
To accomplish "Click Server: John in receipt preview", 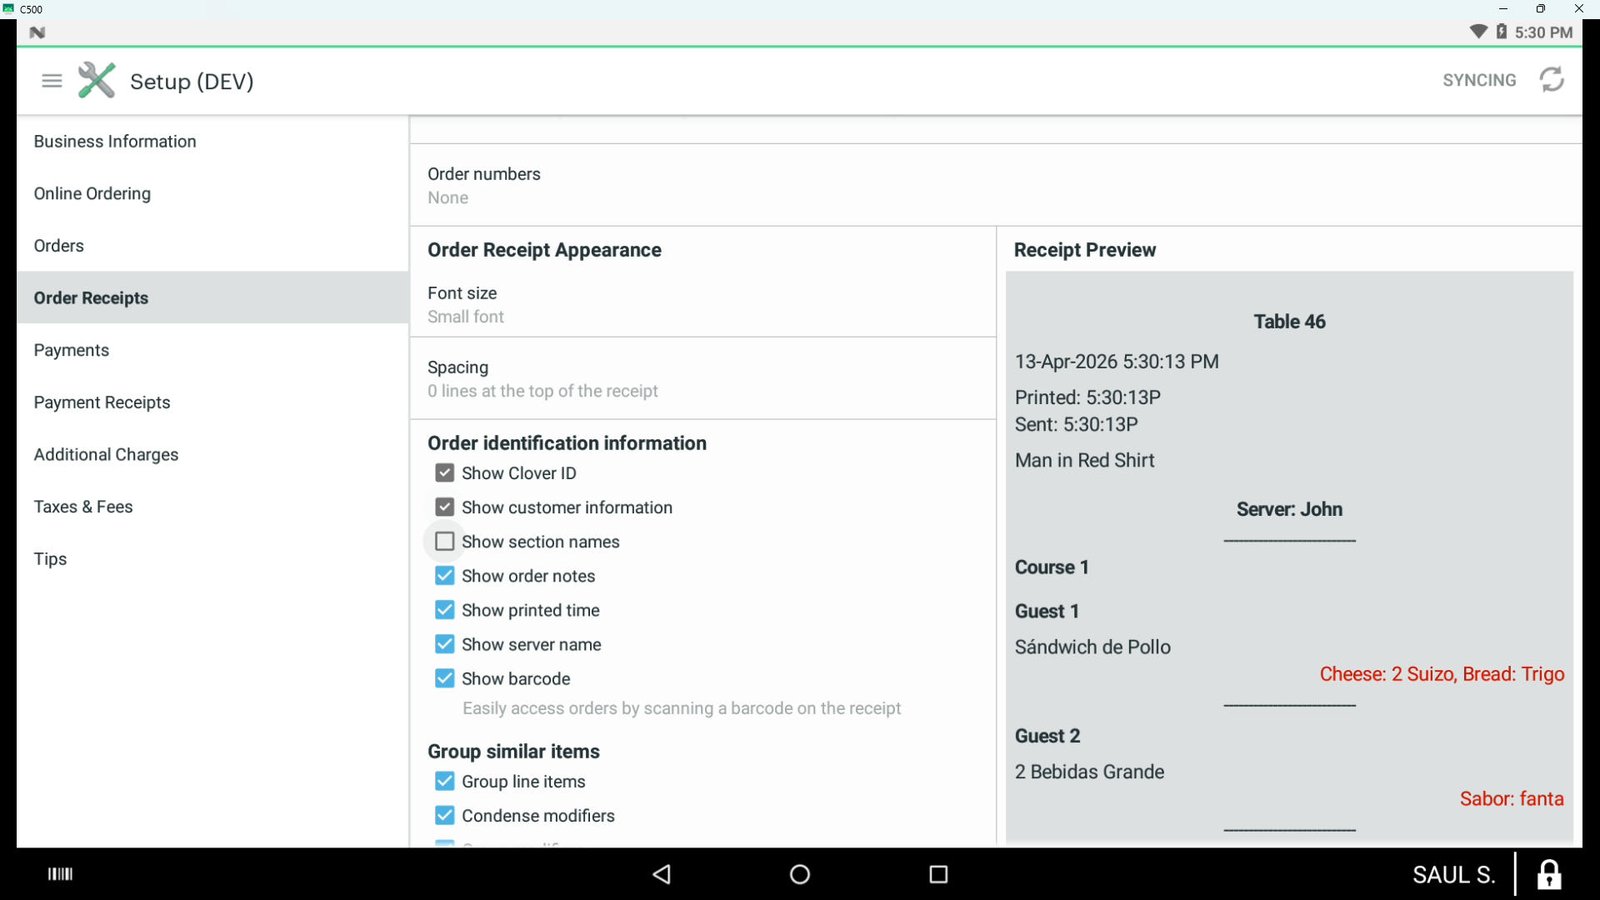I will click(1289, 509).
